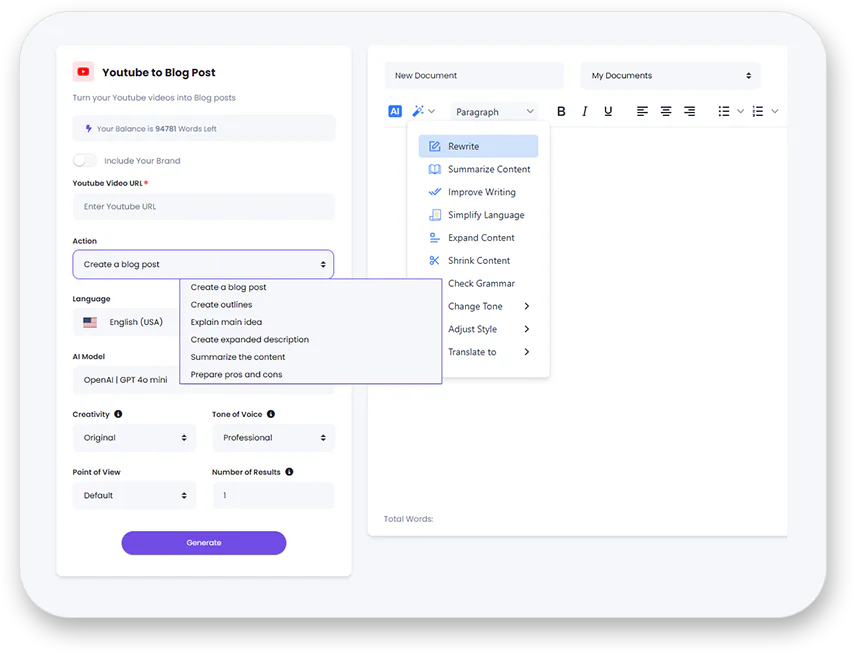The height and width of the screenshot is (653, 854).
Task: Center align the text
Action: pos(666,111)
